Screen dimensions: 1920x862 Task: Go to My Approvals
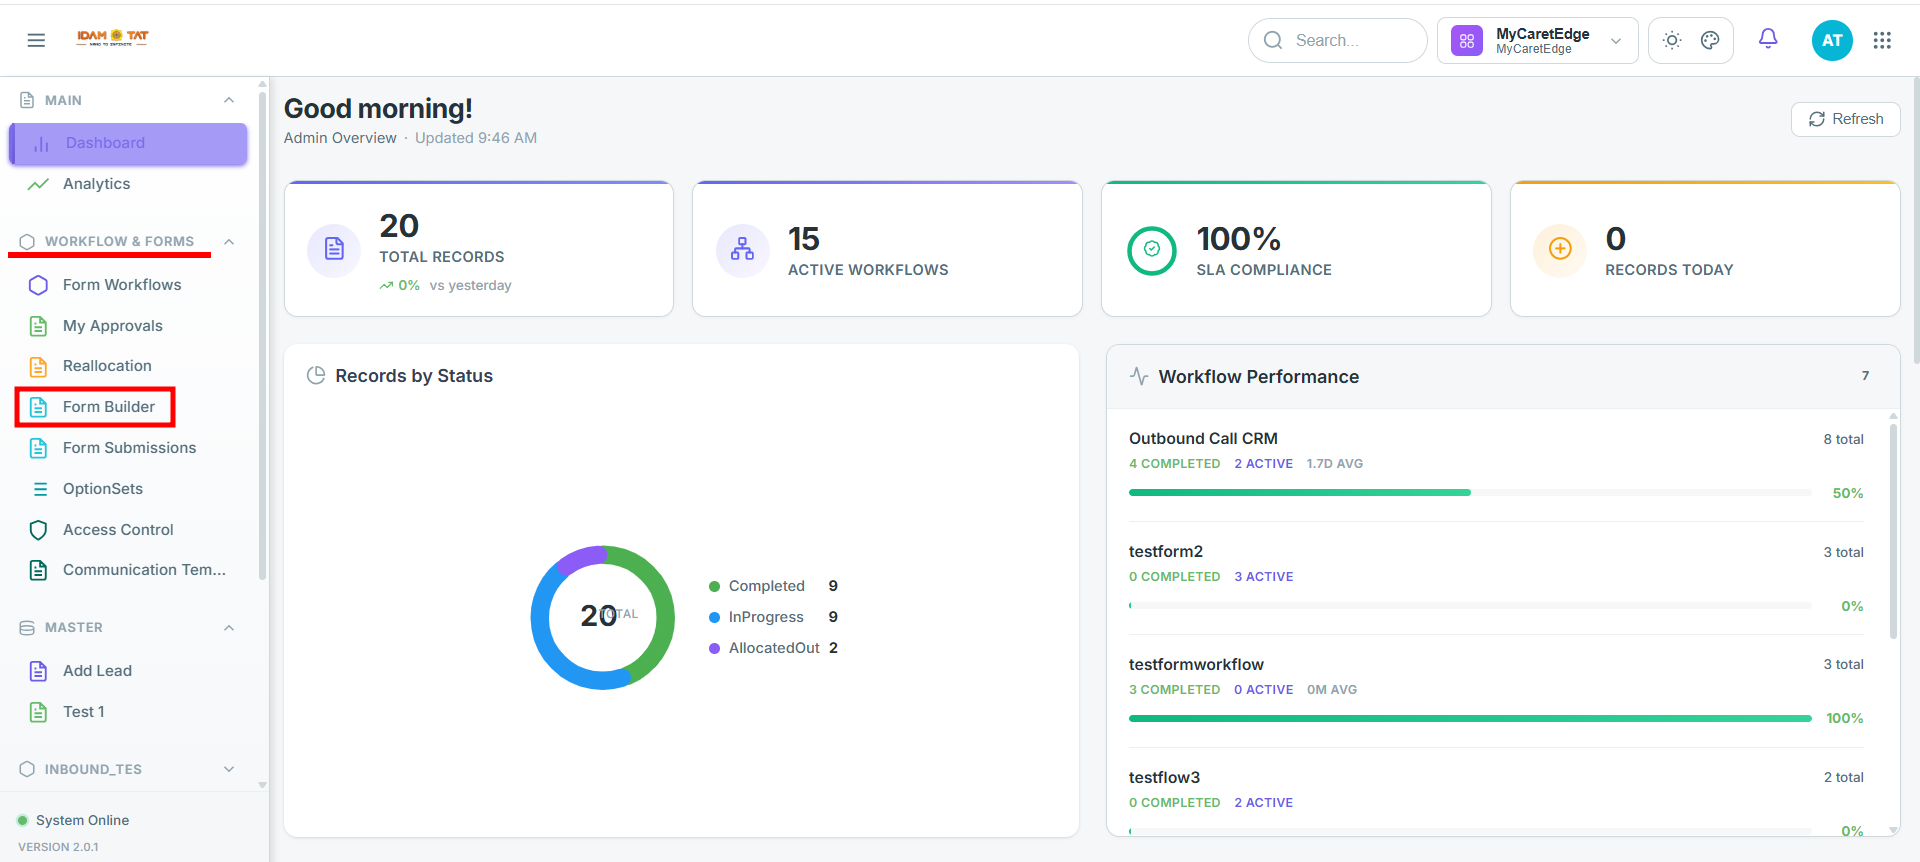128,326
